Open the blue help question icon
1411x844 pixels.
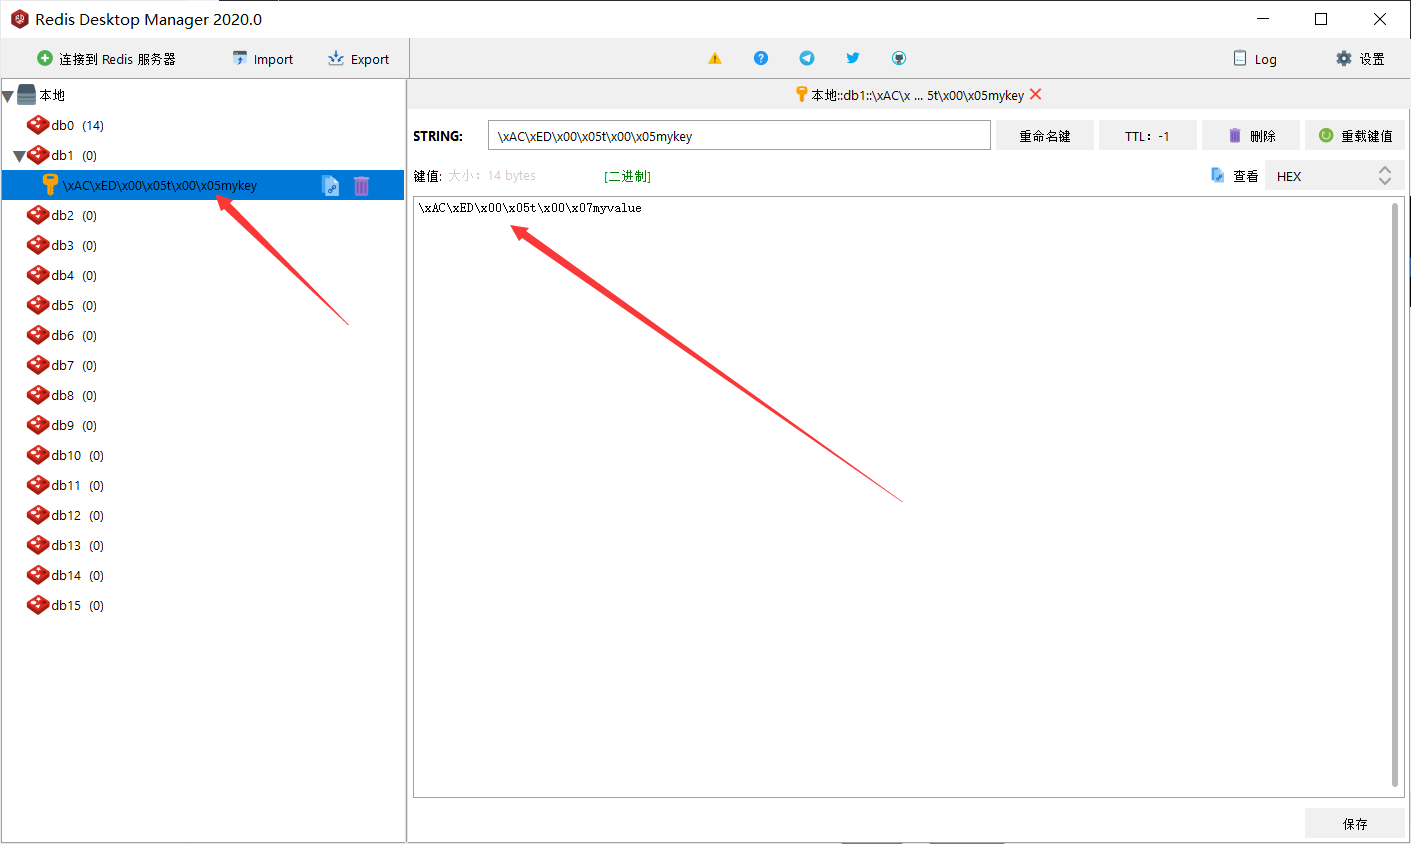tap(761, 58)
